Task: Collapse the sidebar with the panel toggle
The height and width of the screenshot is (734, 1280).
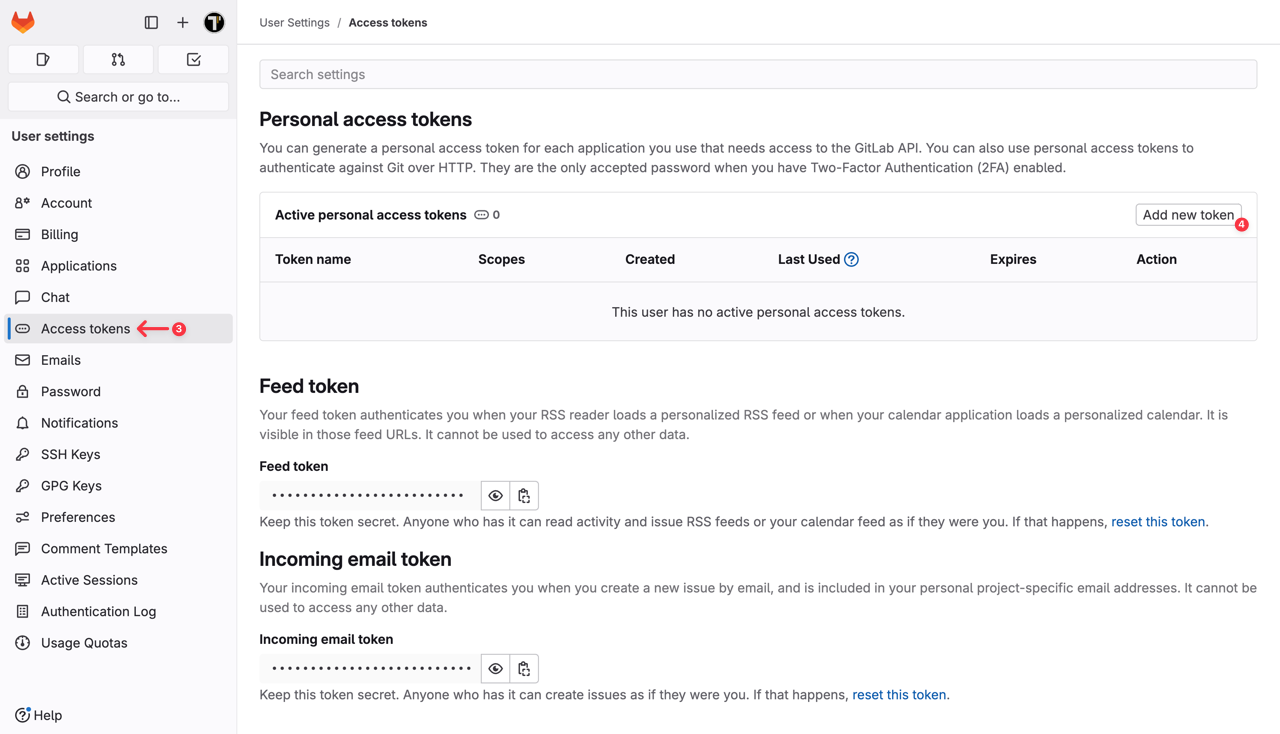Action: pyautogui.click(x=151, y=21)
